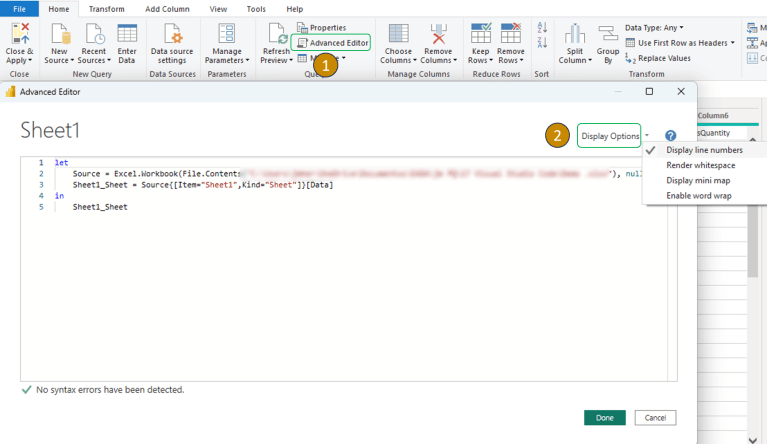Open Recent Sources icon
The image size is (767, 444).
[x=93, y=34]
